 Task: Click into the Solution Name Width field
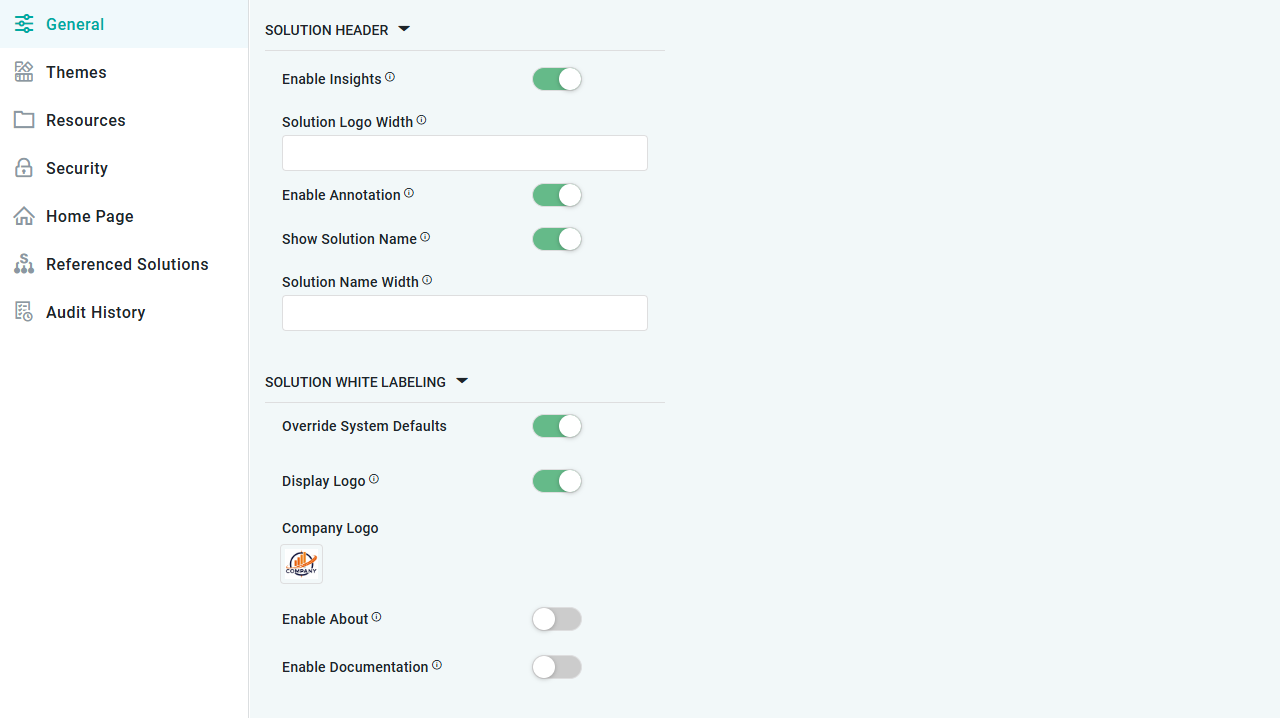(465, 313)
